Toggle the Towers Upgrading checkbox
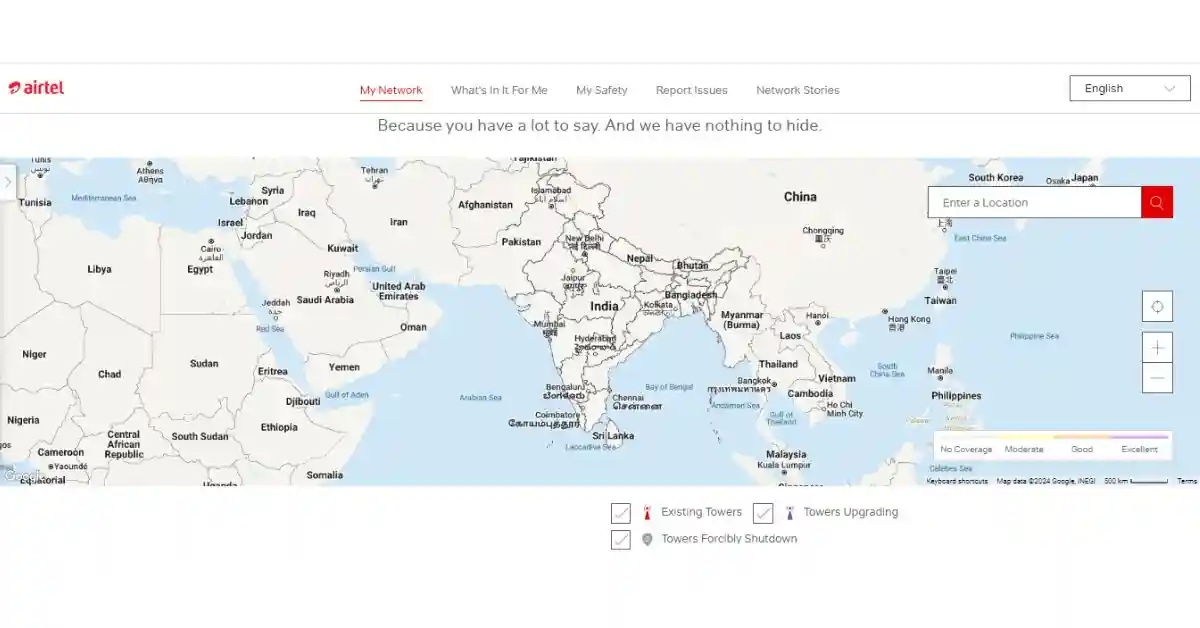Image resolution: width=1200 pixels, height=628 pixels. coord(763,513)
